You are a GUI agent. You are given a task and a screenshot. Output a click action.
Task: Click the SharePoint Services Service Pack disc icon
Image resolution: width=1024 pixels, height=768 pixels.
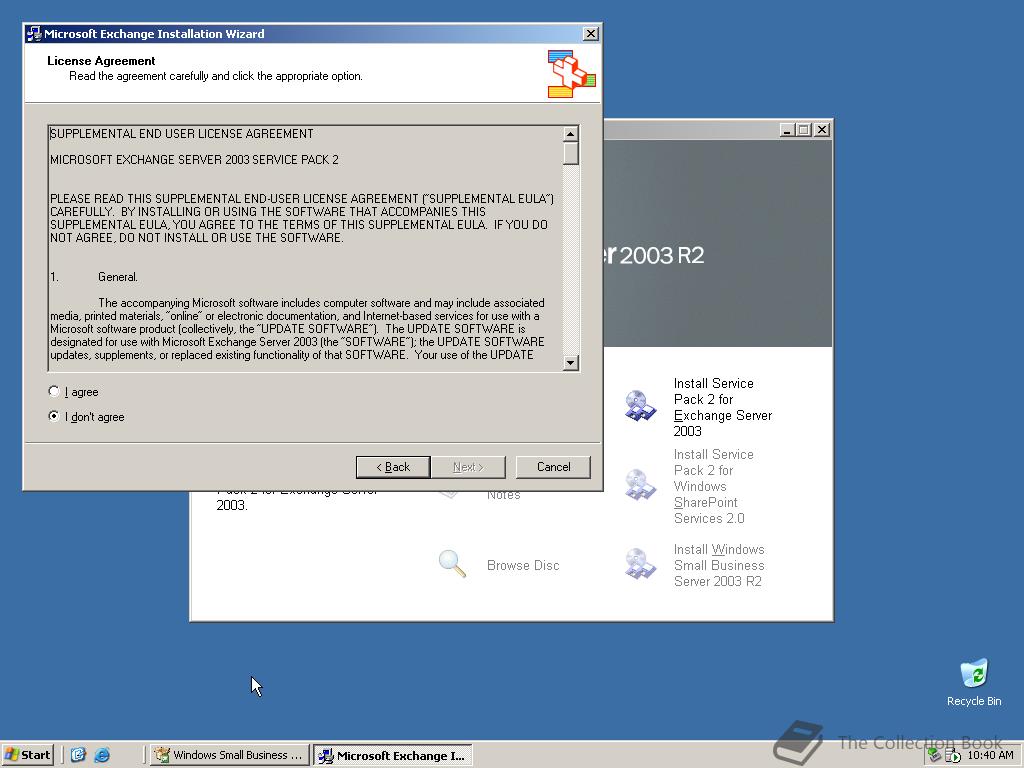coord(640,485)
